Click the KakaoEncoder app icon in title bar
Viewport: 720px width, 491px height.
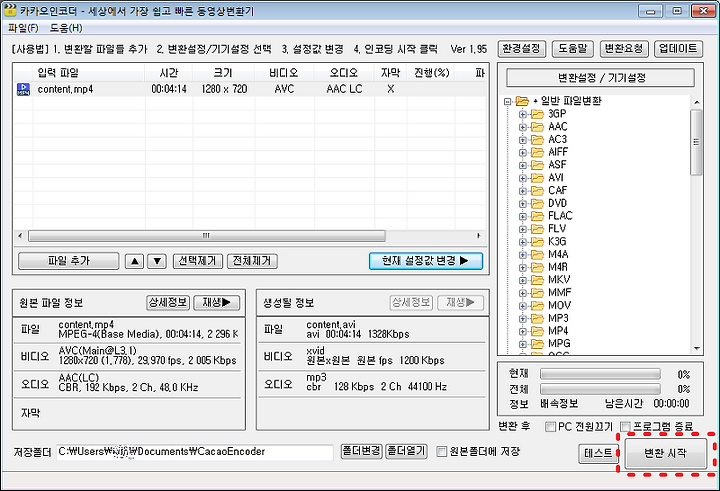point(9,10)
